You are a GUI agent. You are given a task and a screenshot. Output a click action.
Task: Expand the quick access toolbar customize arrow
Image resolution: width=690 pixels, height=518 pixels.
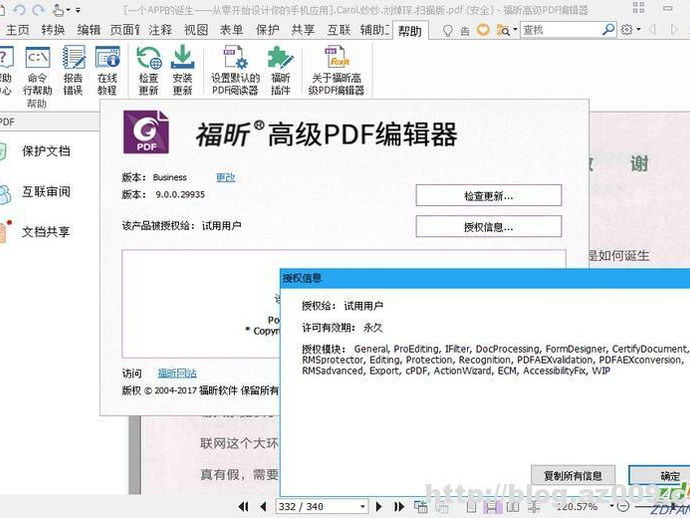tap(78, 10)
